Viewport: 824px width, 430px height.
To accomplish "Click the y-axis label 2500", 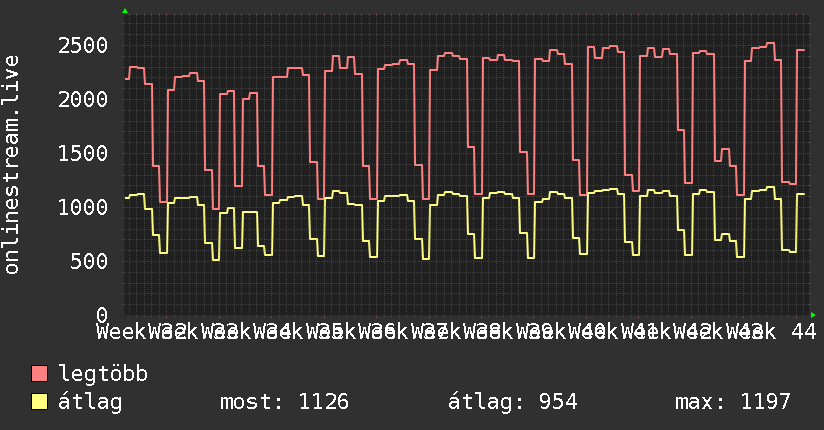I will pos(83,46).
